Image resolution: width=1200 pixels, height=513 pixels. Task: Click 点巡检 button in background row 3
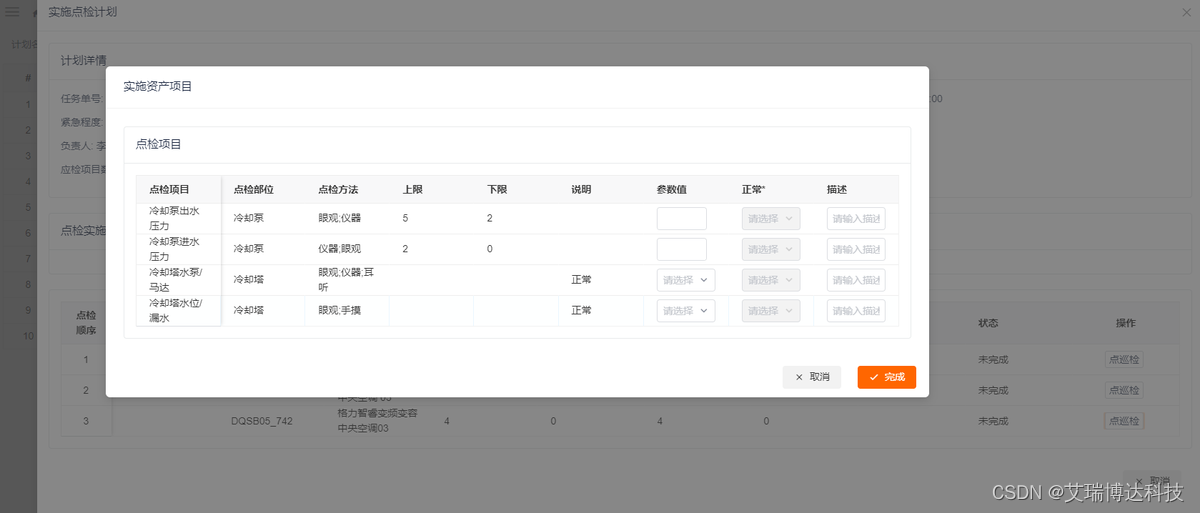(1124, 421)
